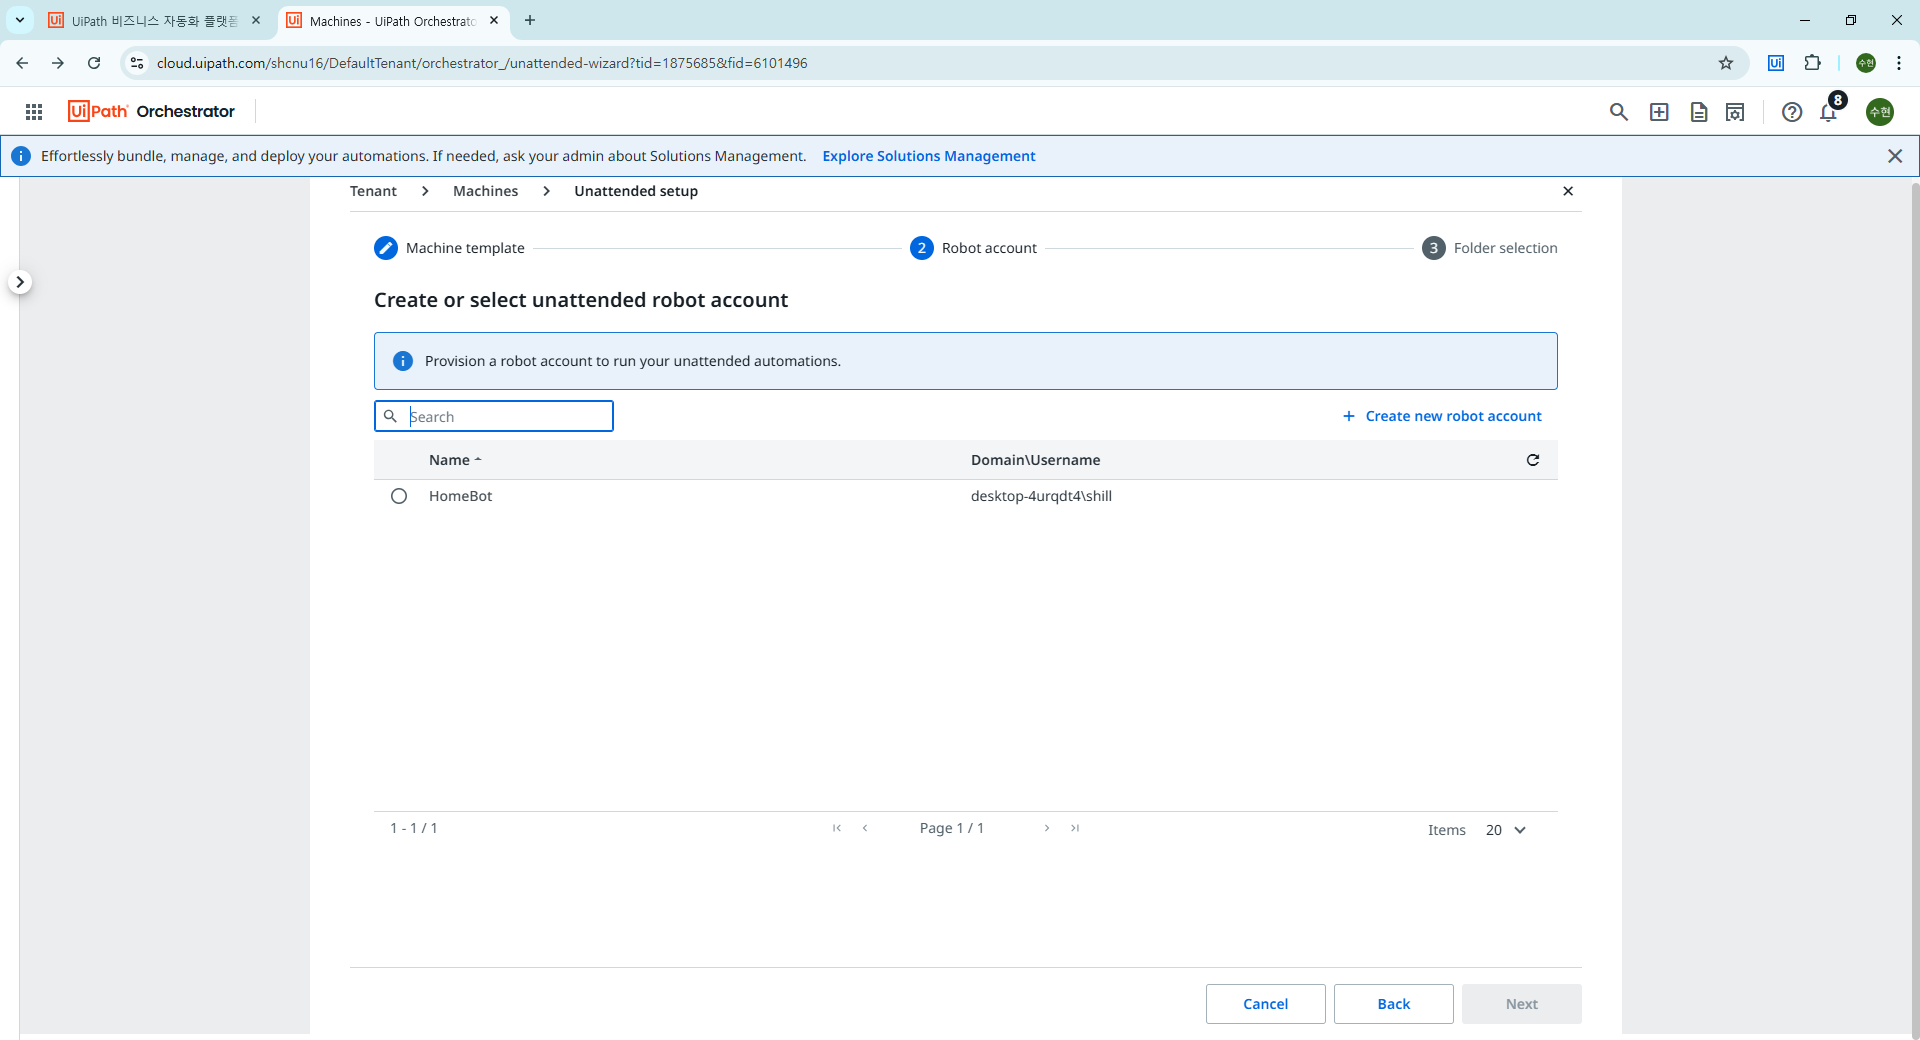Close the Unattended setup wizard
Image resolution: width=1920 pixels, height=1040 pixels.
[1568, 191]
